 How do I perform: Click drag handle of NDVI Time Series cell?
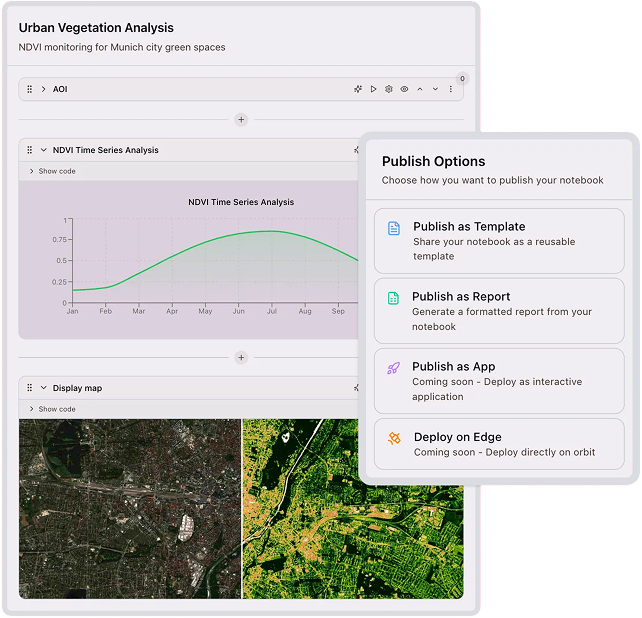(29, 150)
